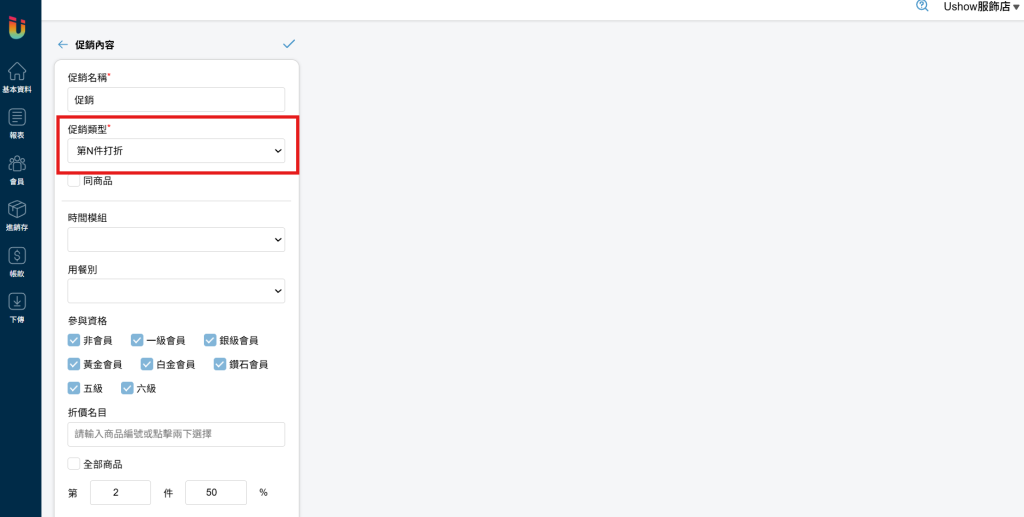Open the 時間模組 dropdown

click(x=176, y=240)
